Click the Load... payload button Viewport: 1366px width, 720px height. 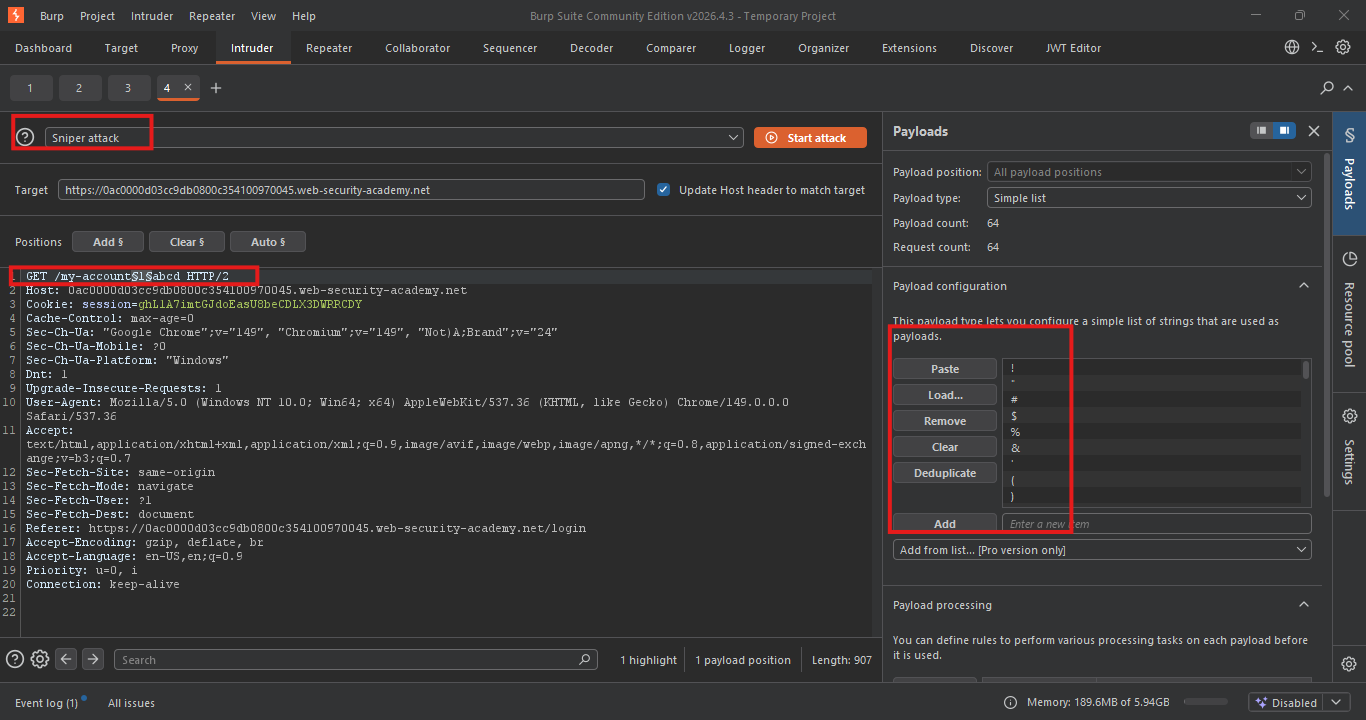point(945,395)
